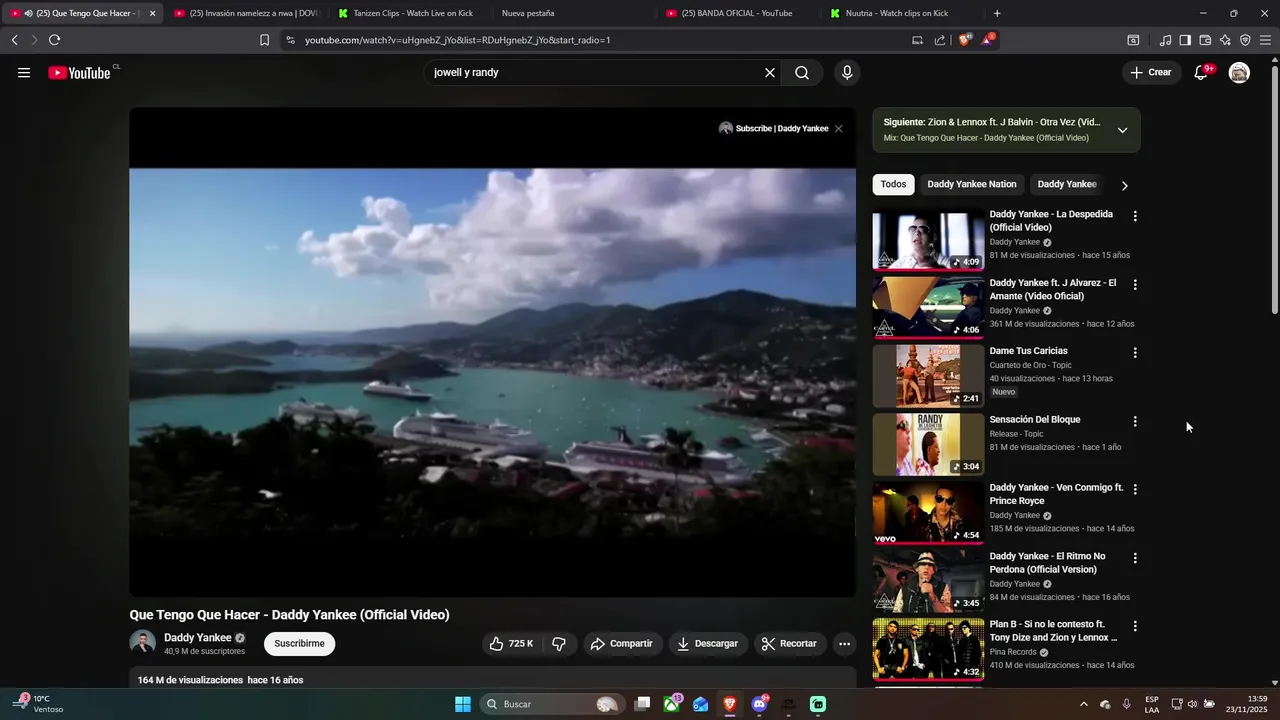Screen dimensions: 1280x720
Task: Click the Suscribirme button
Action: 299,644
